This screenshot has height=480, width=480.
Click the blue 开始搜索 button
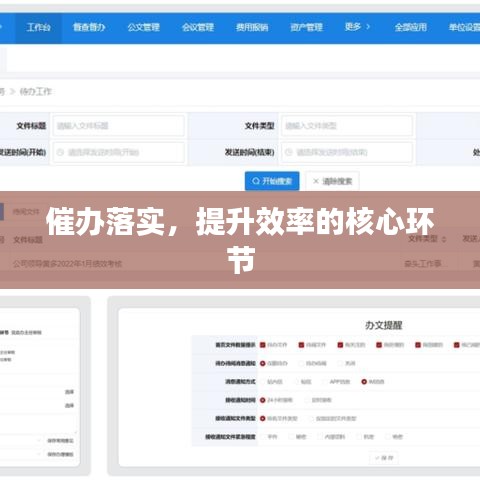pyautogui.click(x=272, y=181)
